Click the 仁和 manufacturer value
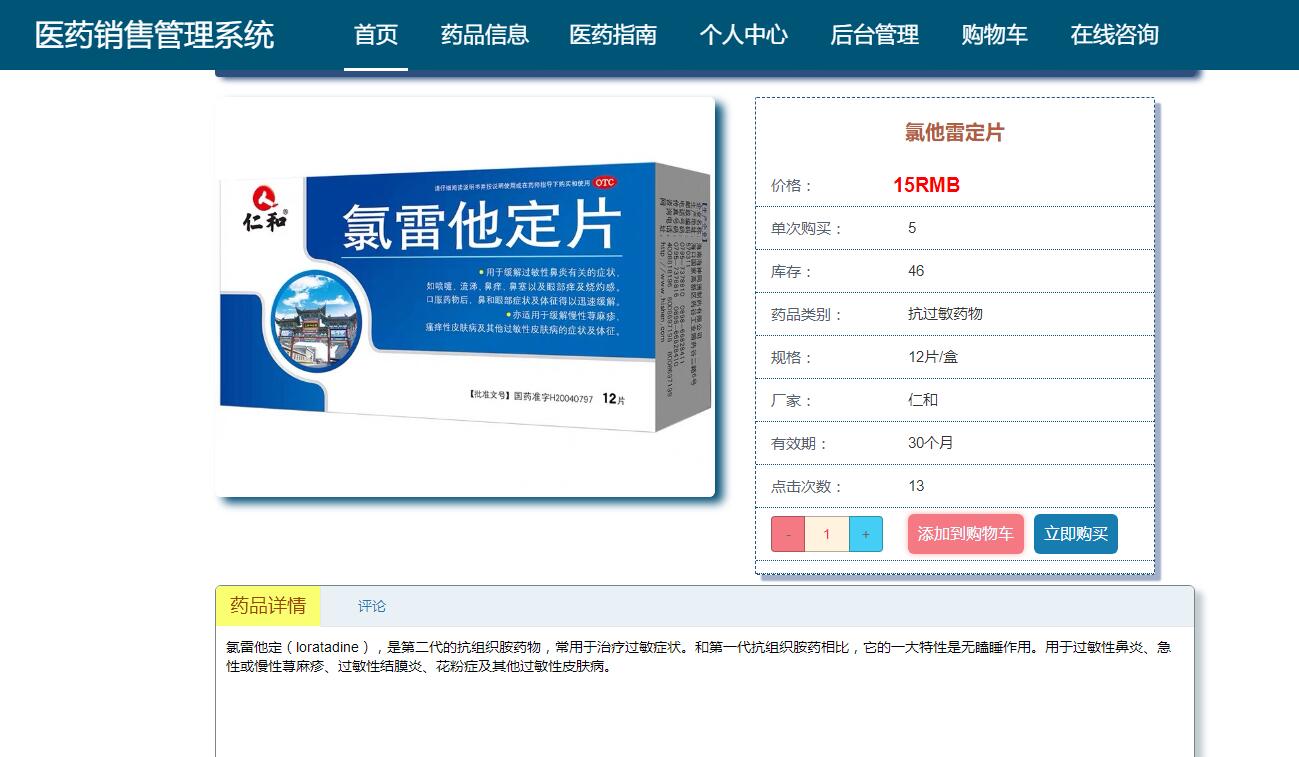Image resolution: width=1299 pixels, height=757 pixels. click(x=923, y=400)
